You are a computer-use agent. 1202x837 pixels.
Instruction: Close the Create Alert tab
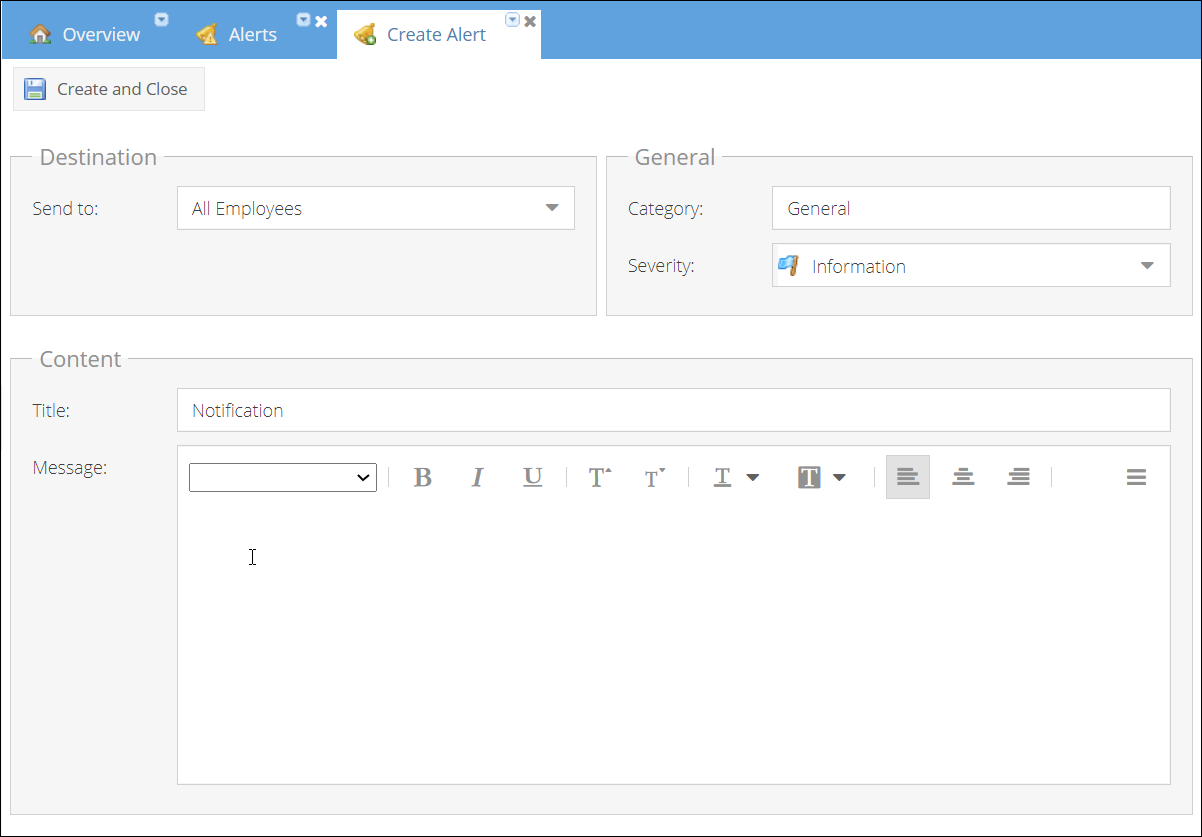(530, 21)
